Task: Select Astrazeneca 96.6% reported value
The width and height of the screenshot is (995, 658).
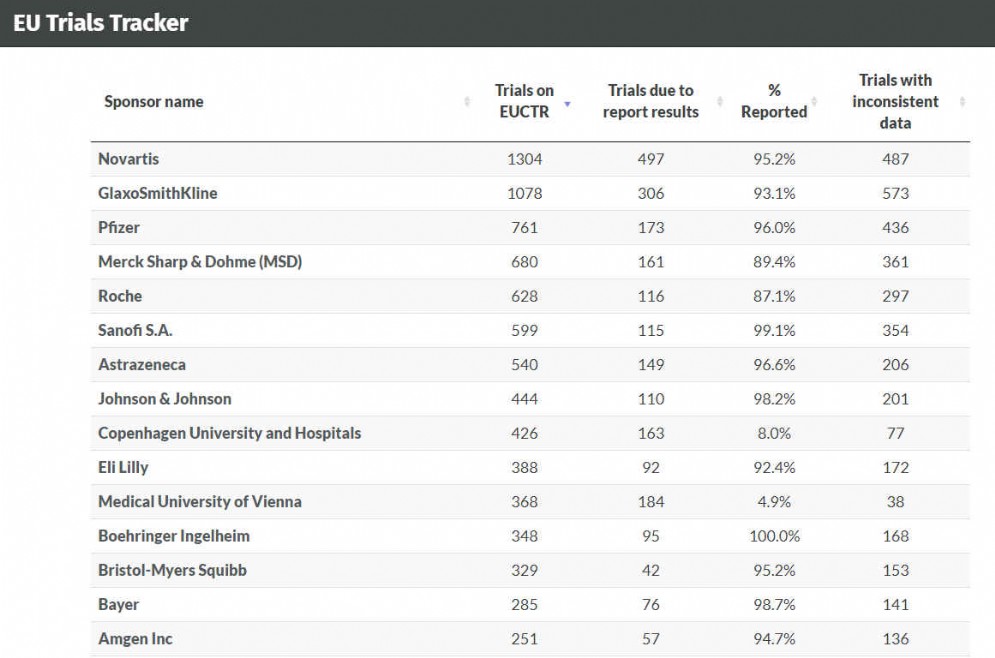Action: click(x=774, y=364)
